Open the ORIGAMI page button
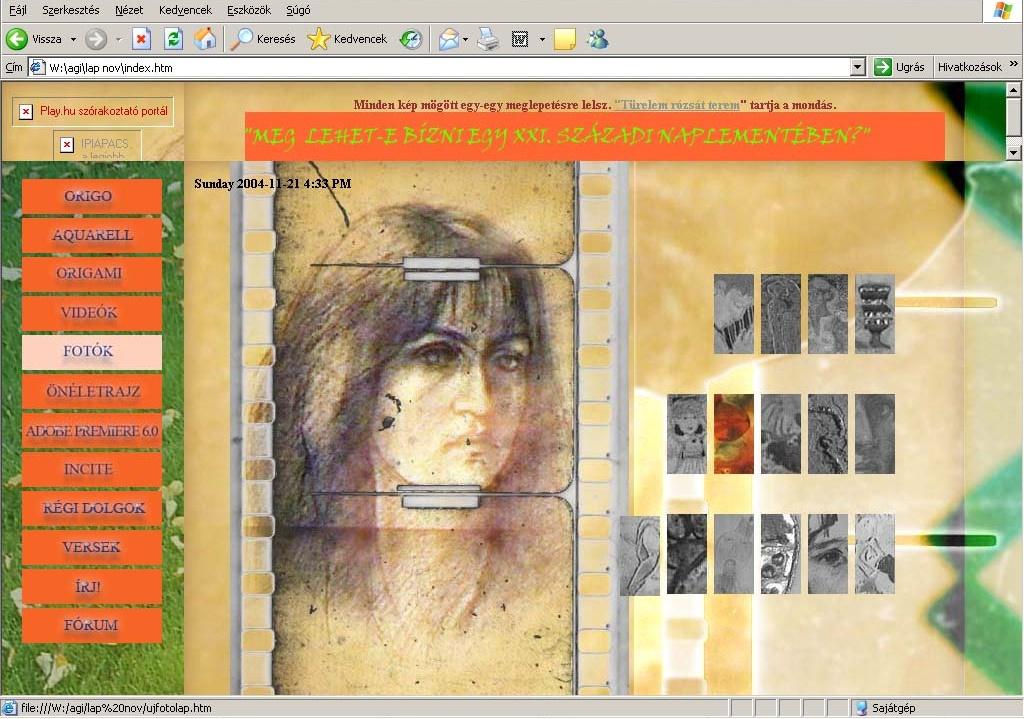1024x719 pixels. (92, 274)
